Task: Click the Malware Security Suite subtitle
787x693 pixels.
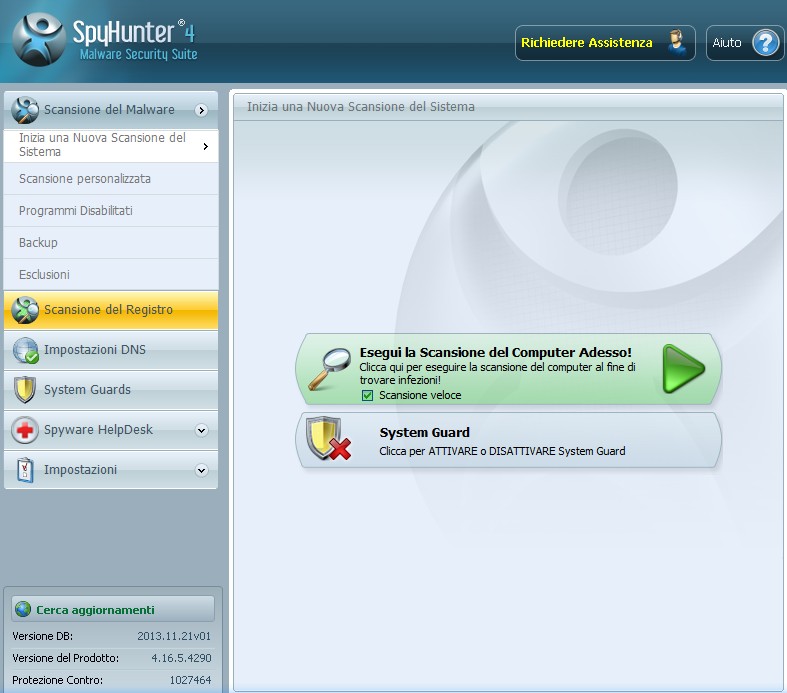Action: (x=139, y=54)
